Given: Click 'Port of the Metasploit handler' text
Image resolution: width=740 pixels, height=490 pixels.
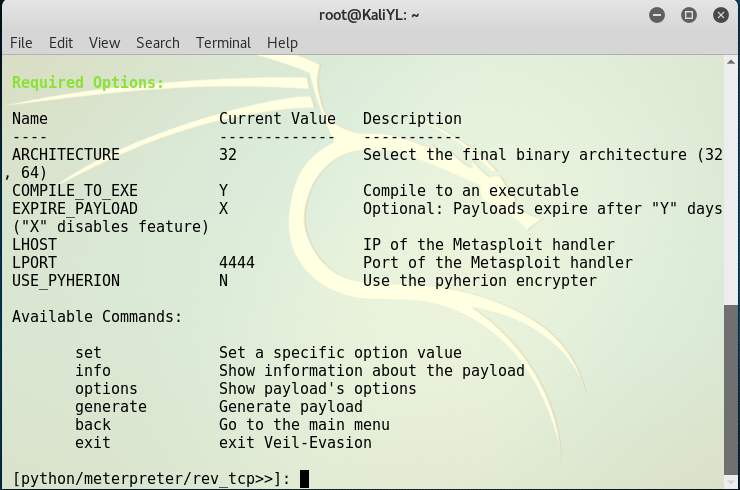Looking at the screenshot, I should pos(497,262).
